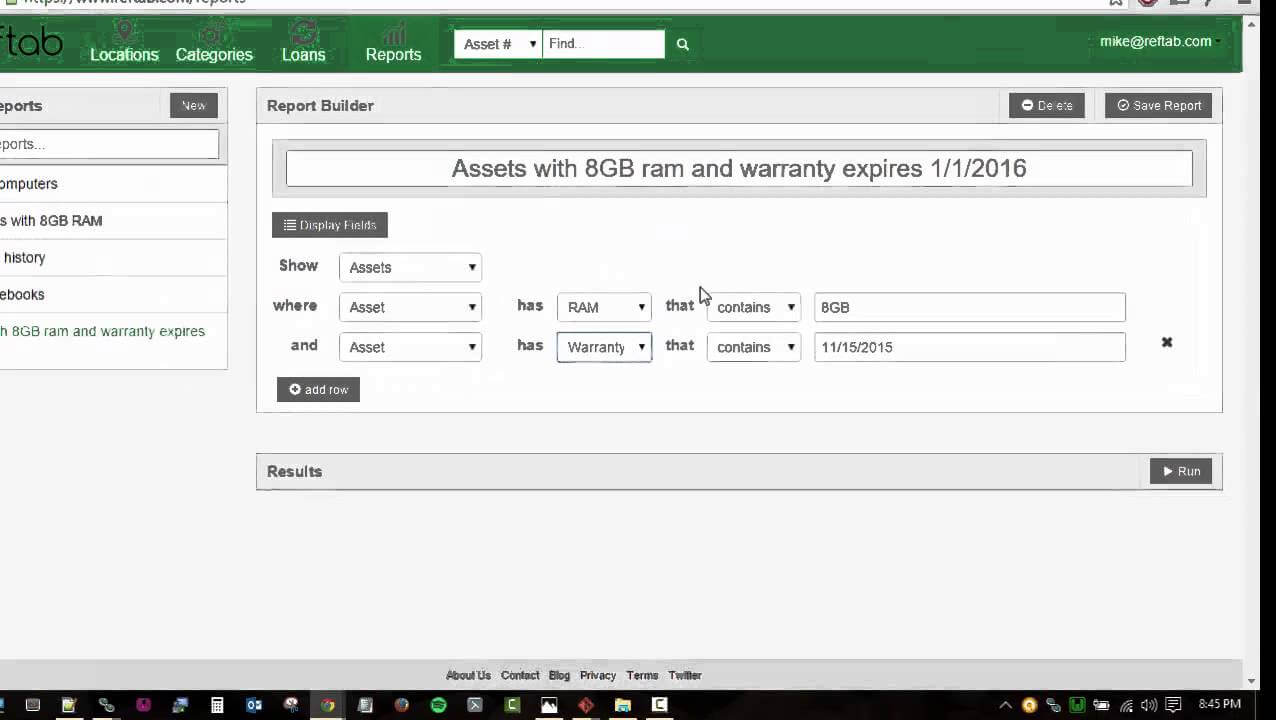The image size is (1276, 720).
Task: Open the Terms footer link
Action: click(642, 676)
